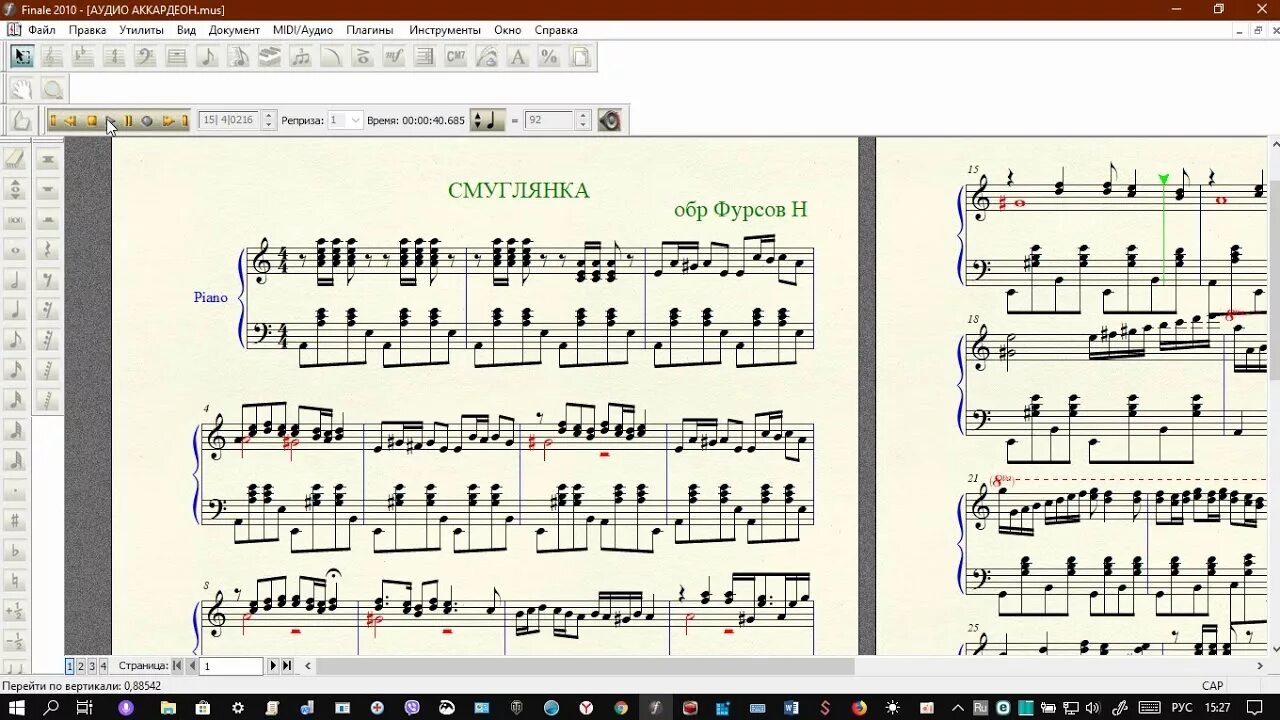
Task: Select the Articulation tool
Action: [362, 57]
